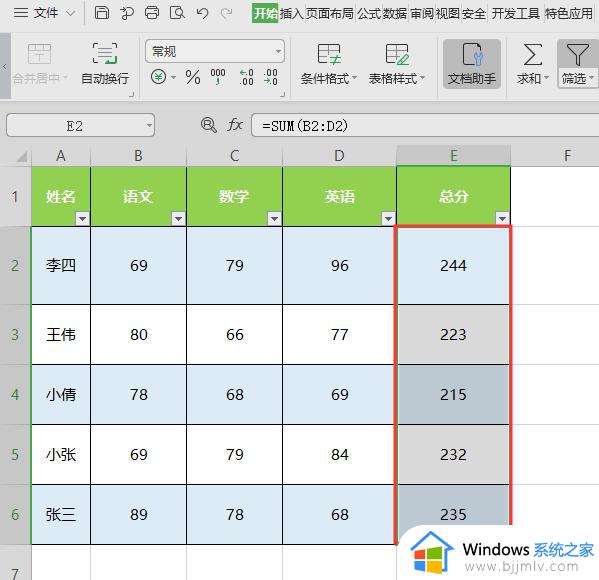599x580 pixels.
Task: Toggle 自动换行 wrap text
Action: click(105, 63)
